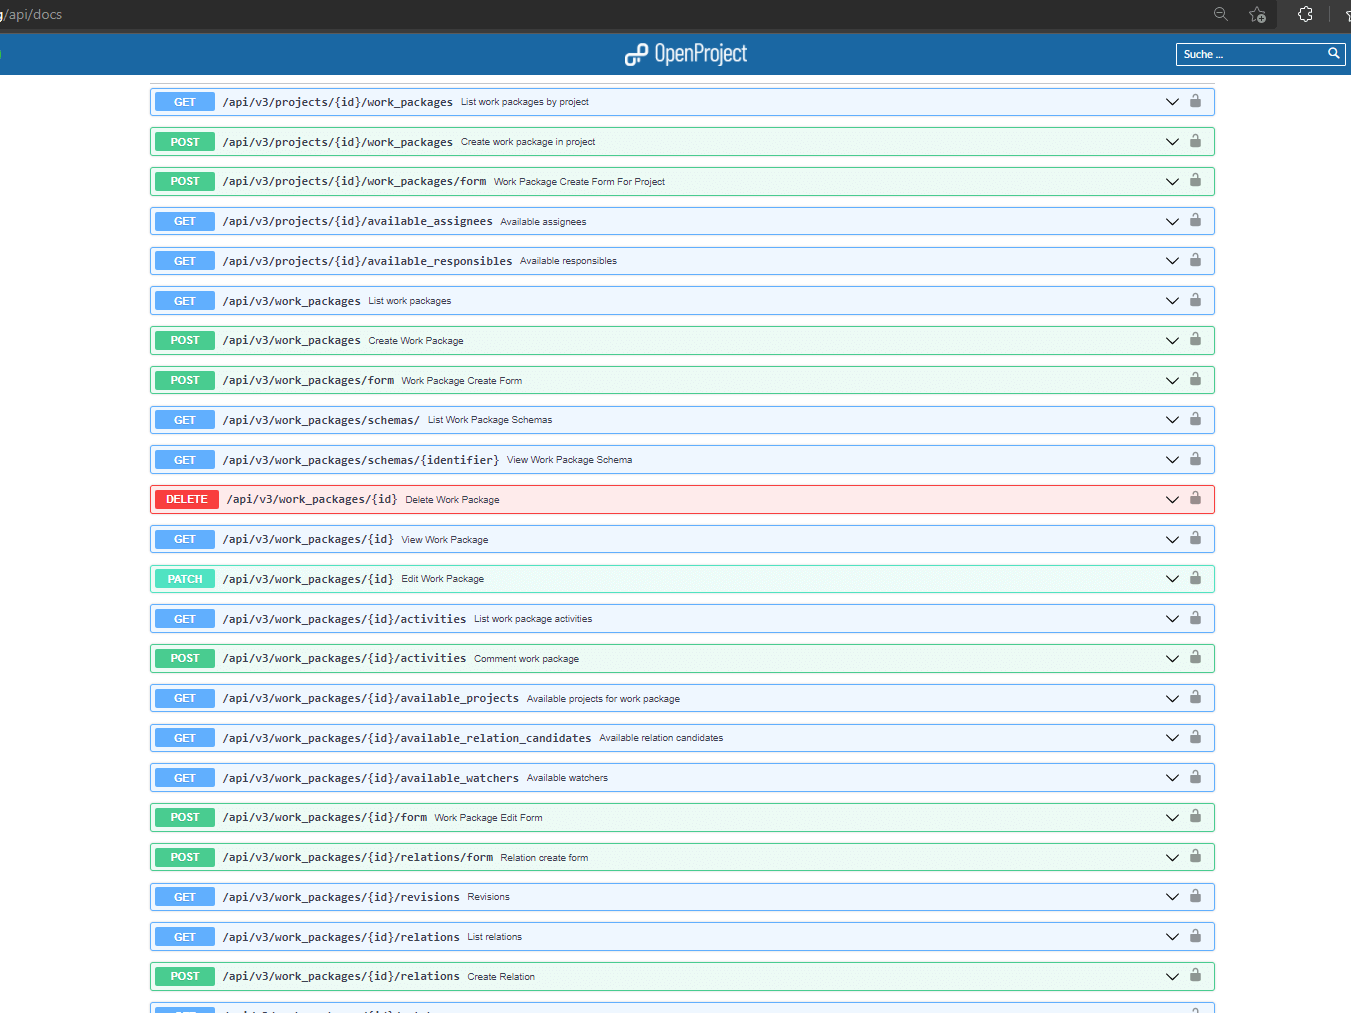Click inside the Suche search input field
This screenshot has height=1013, width=1351.
pyautogui.click(x=1250, y=54)
